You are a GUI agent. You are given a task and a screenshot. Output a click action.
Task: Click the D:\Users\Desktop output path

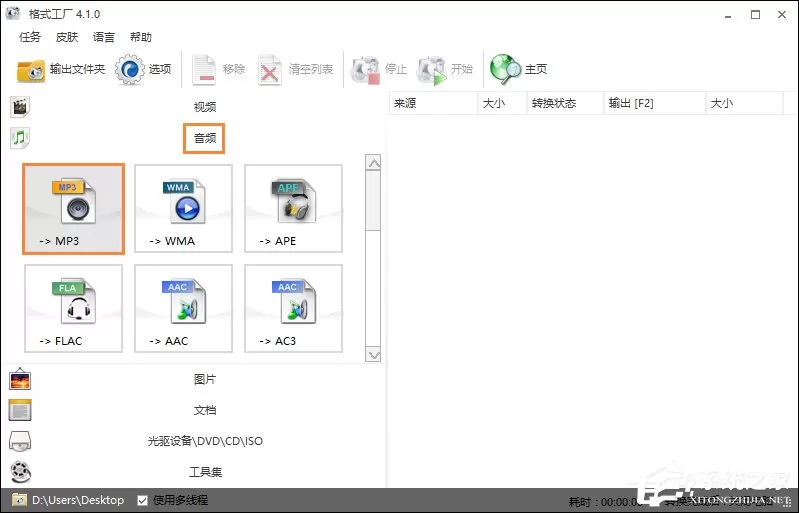(x=78, y=500)
